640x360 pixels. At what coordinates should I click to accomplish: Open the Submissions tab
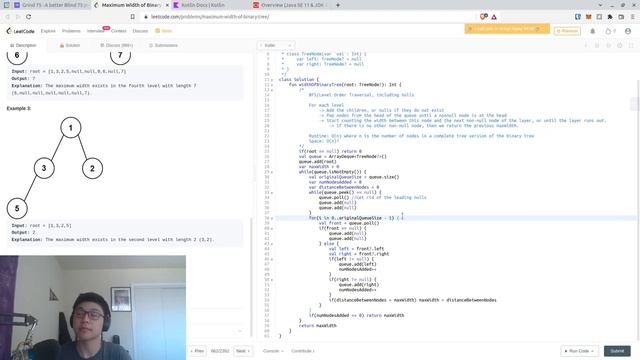click(x=163, y=45)
